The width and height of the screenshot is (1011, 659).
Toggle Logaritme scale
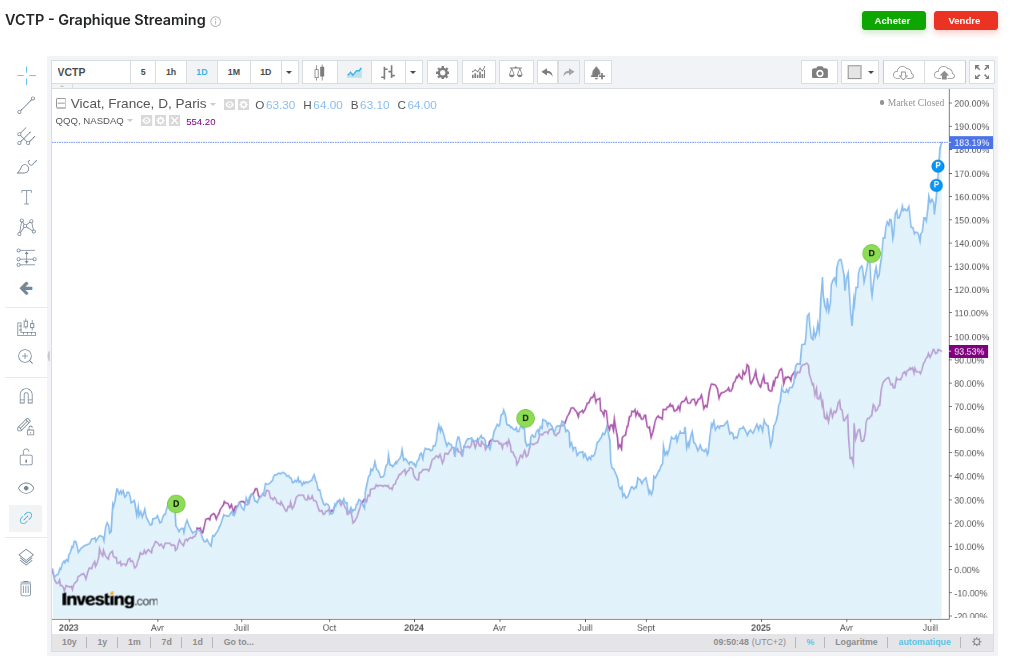(856, 642)
